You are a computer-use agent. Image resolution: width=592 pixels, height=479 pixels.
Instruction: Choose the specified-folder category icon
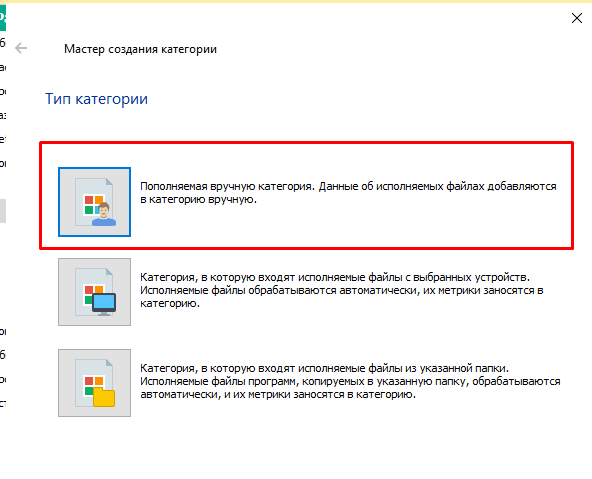[x=94, y=383]
